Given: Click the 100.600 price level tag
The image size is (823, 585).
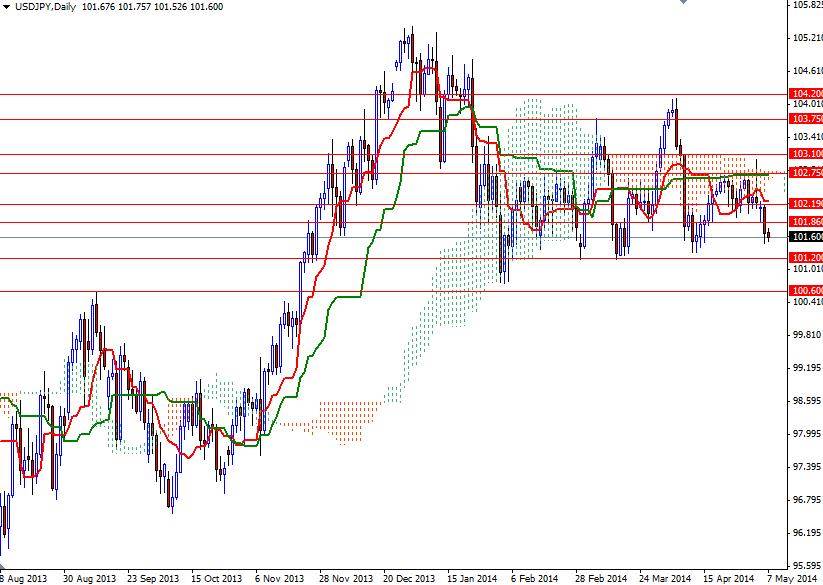Looking at the screenshot, I should coord(806,291).
